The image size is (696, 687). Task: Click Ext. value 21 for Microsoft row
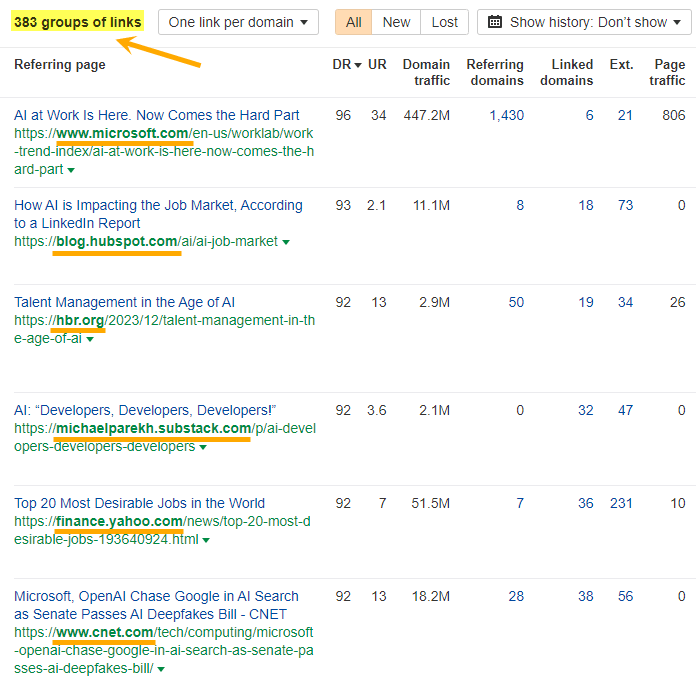(x=625, y=115)
